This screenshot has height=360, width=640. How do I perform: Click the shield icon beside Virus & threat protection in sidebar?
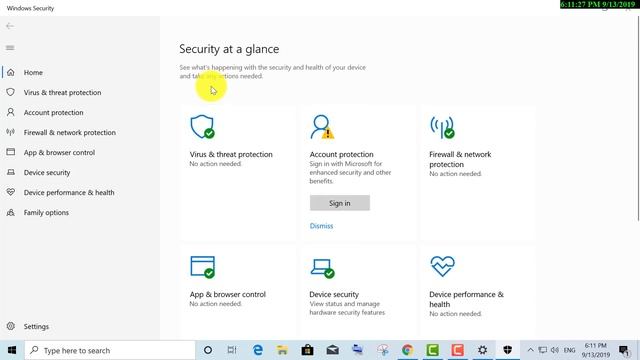[x=11, y=92]
